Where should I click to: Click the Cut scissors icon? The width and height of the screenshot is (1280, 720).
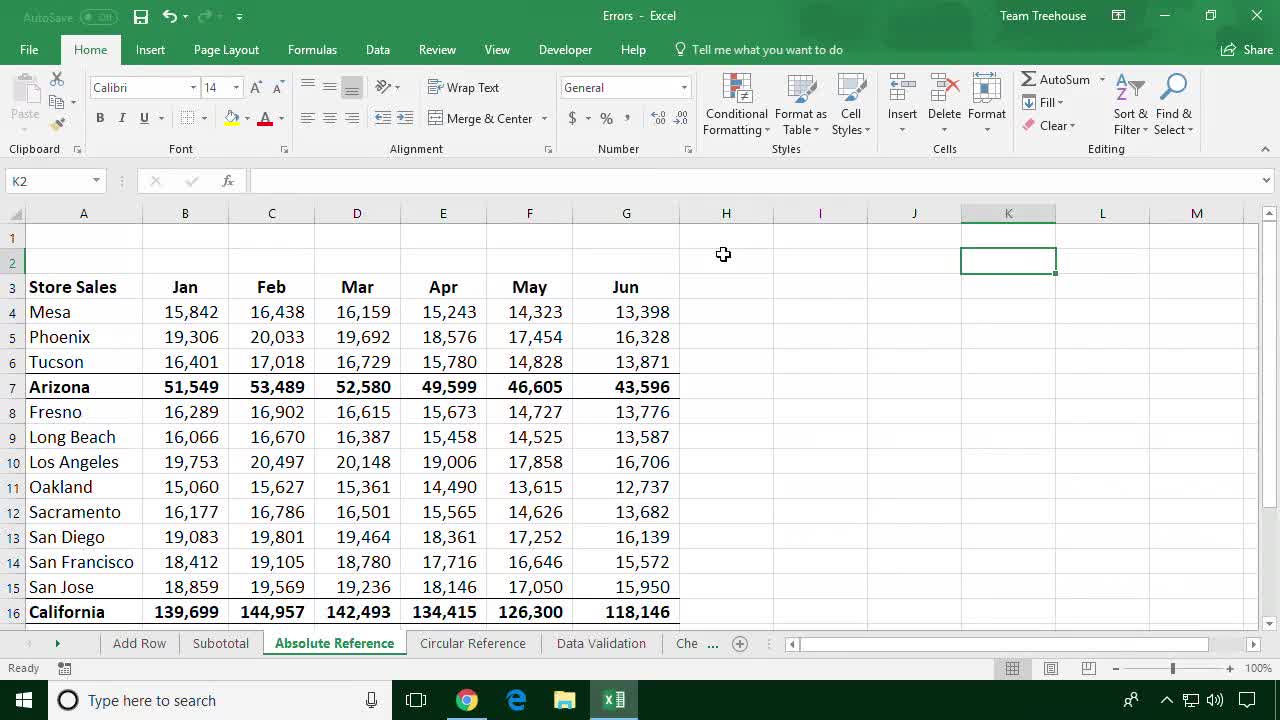coord(57,79)
